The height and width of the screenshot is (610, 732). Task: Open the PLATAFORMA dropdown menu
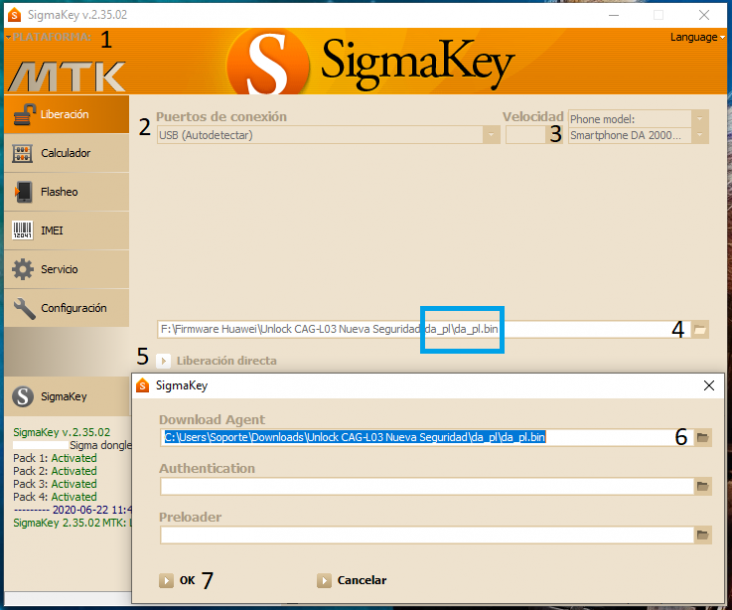(x=49, y=37)
